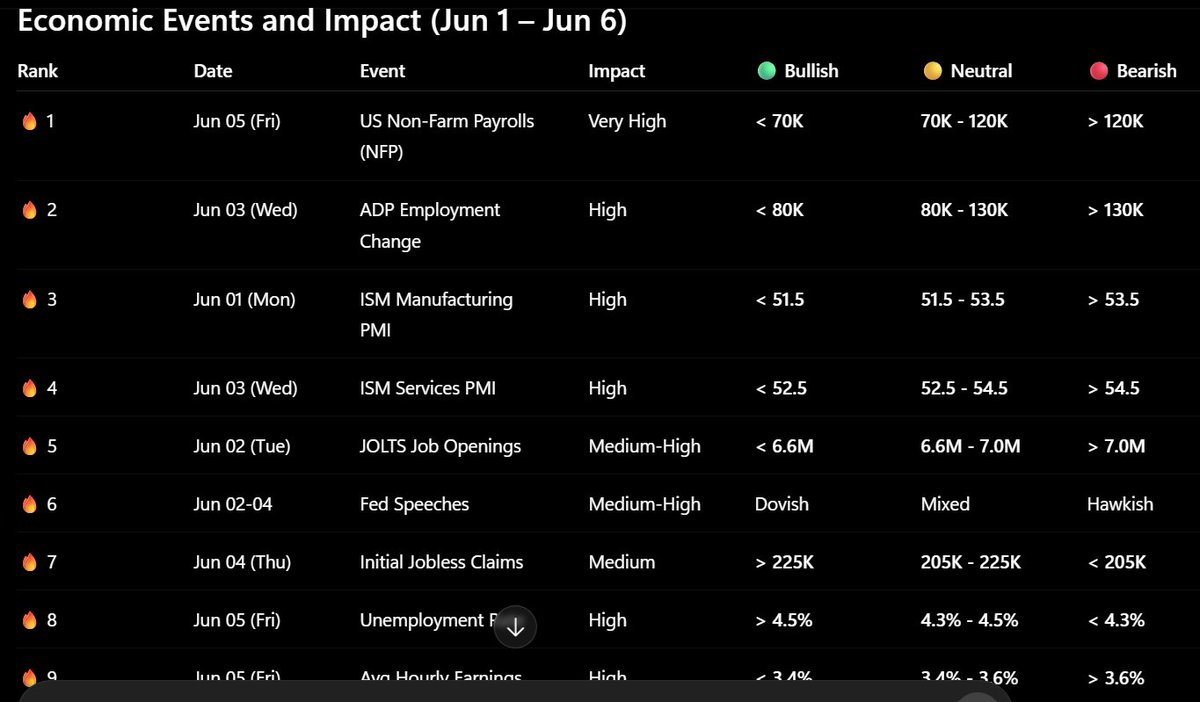This screenshot has height=702, width=1200.
Task: Click the Neutral column header text
Action: (981, 71)
